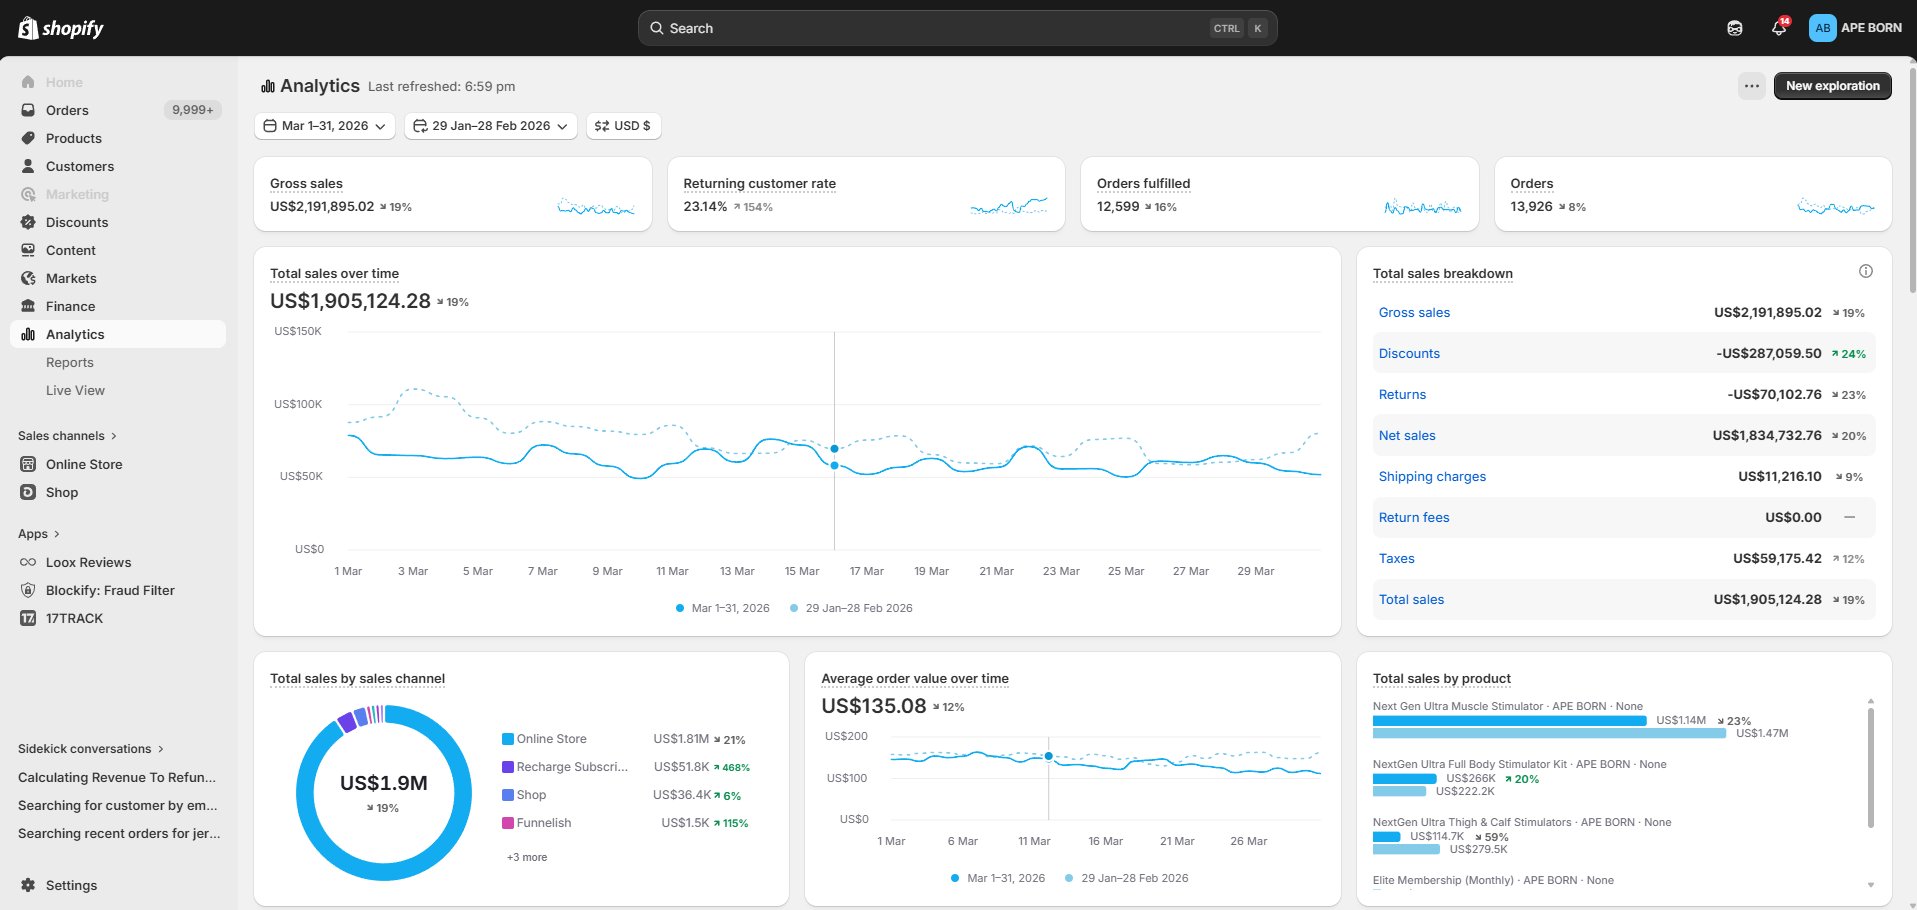The height and width of the screenshot is (910, 1917).
Task: Click the Markets globe icon
Action: (x=28, y=278)
